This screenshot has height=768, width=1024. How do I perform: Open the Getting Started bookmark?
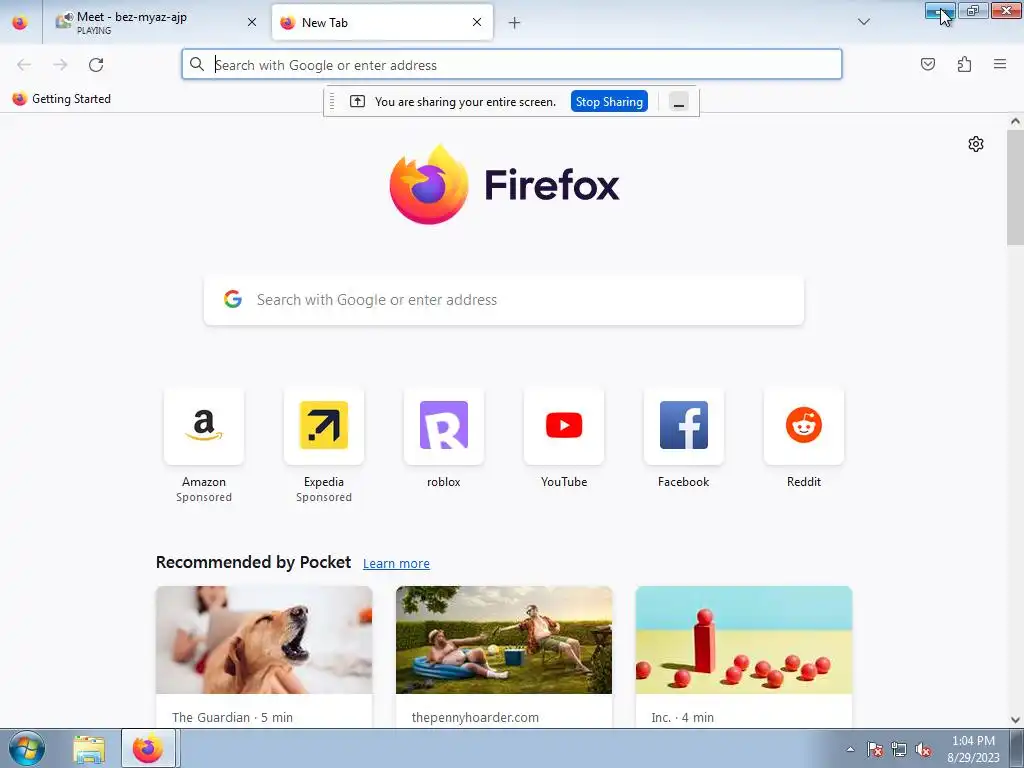[x=62, y=99]
